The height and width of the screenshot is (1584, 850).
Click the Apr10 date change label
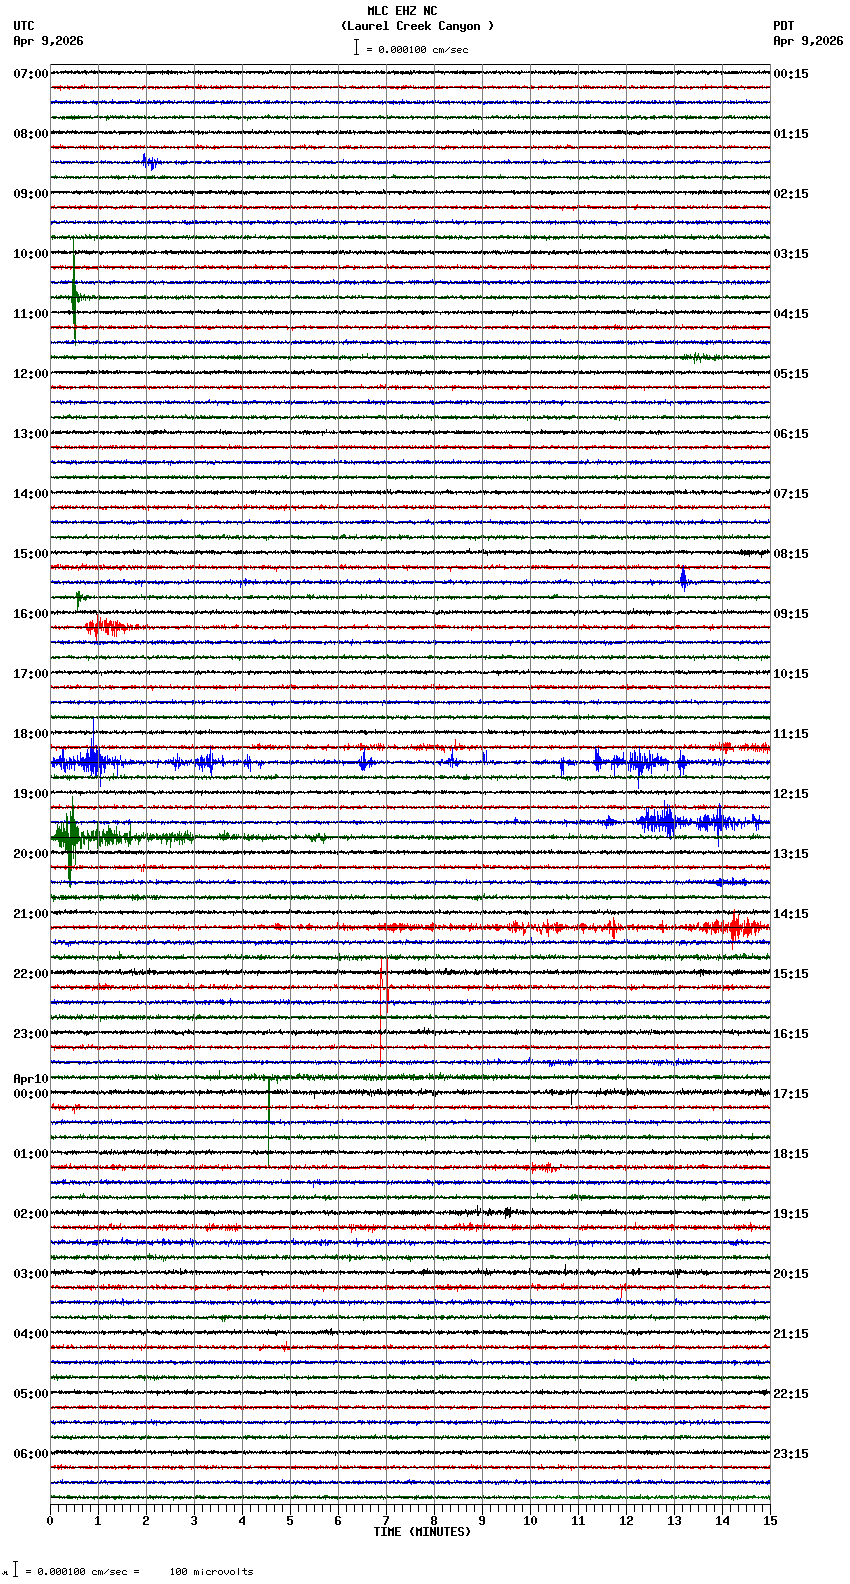31,1079
